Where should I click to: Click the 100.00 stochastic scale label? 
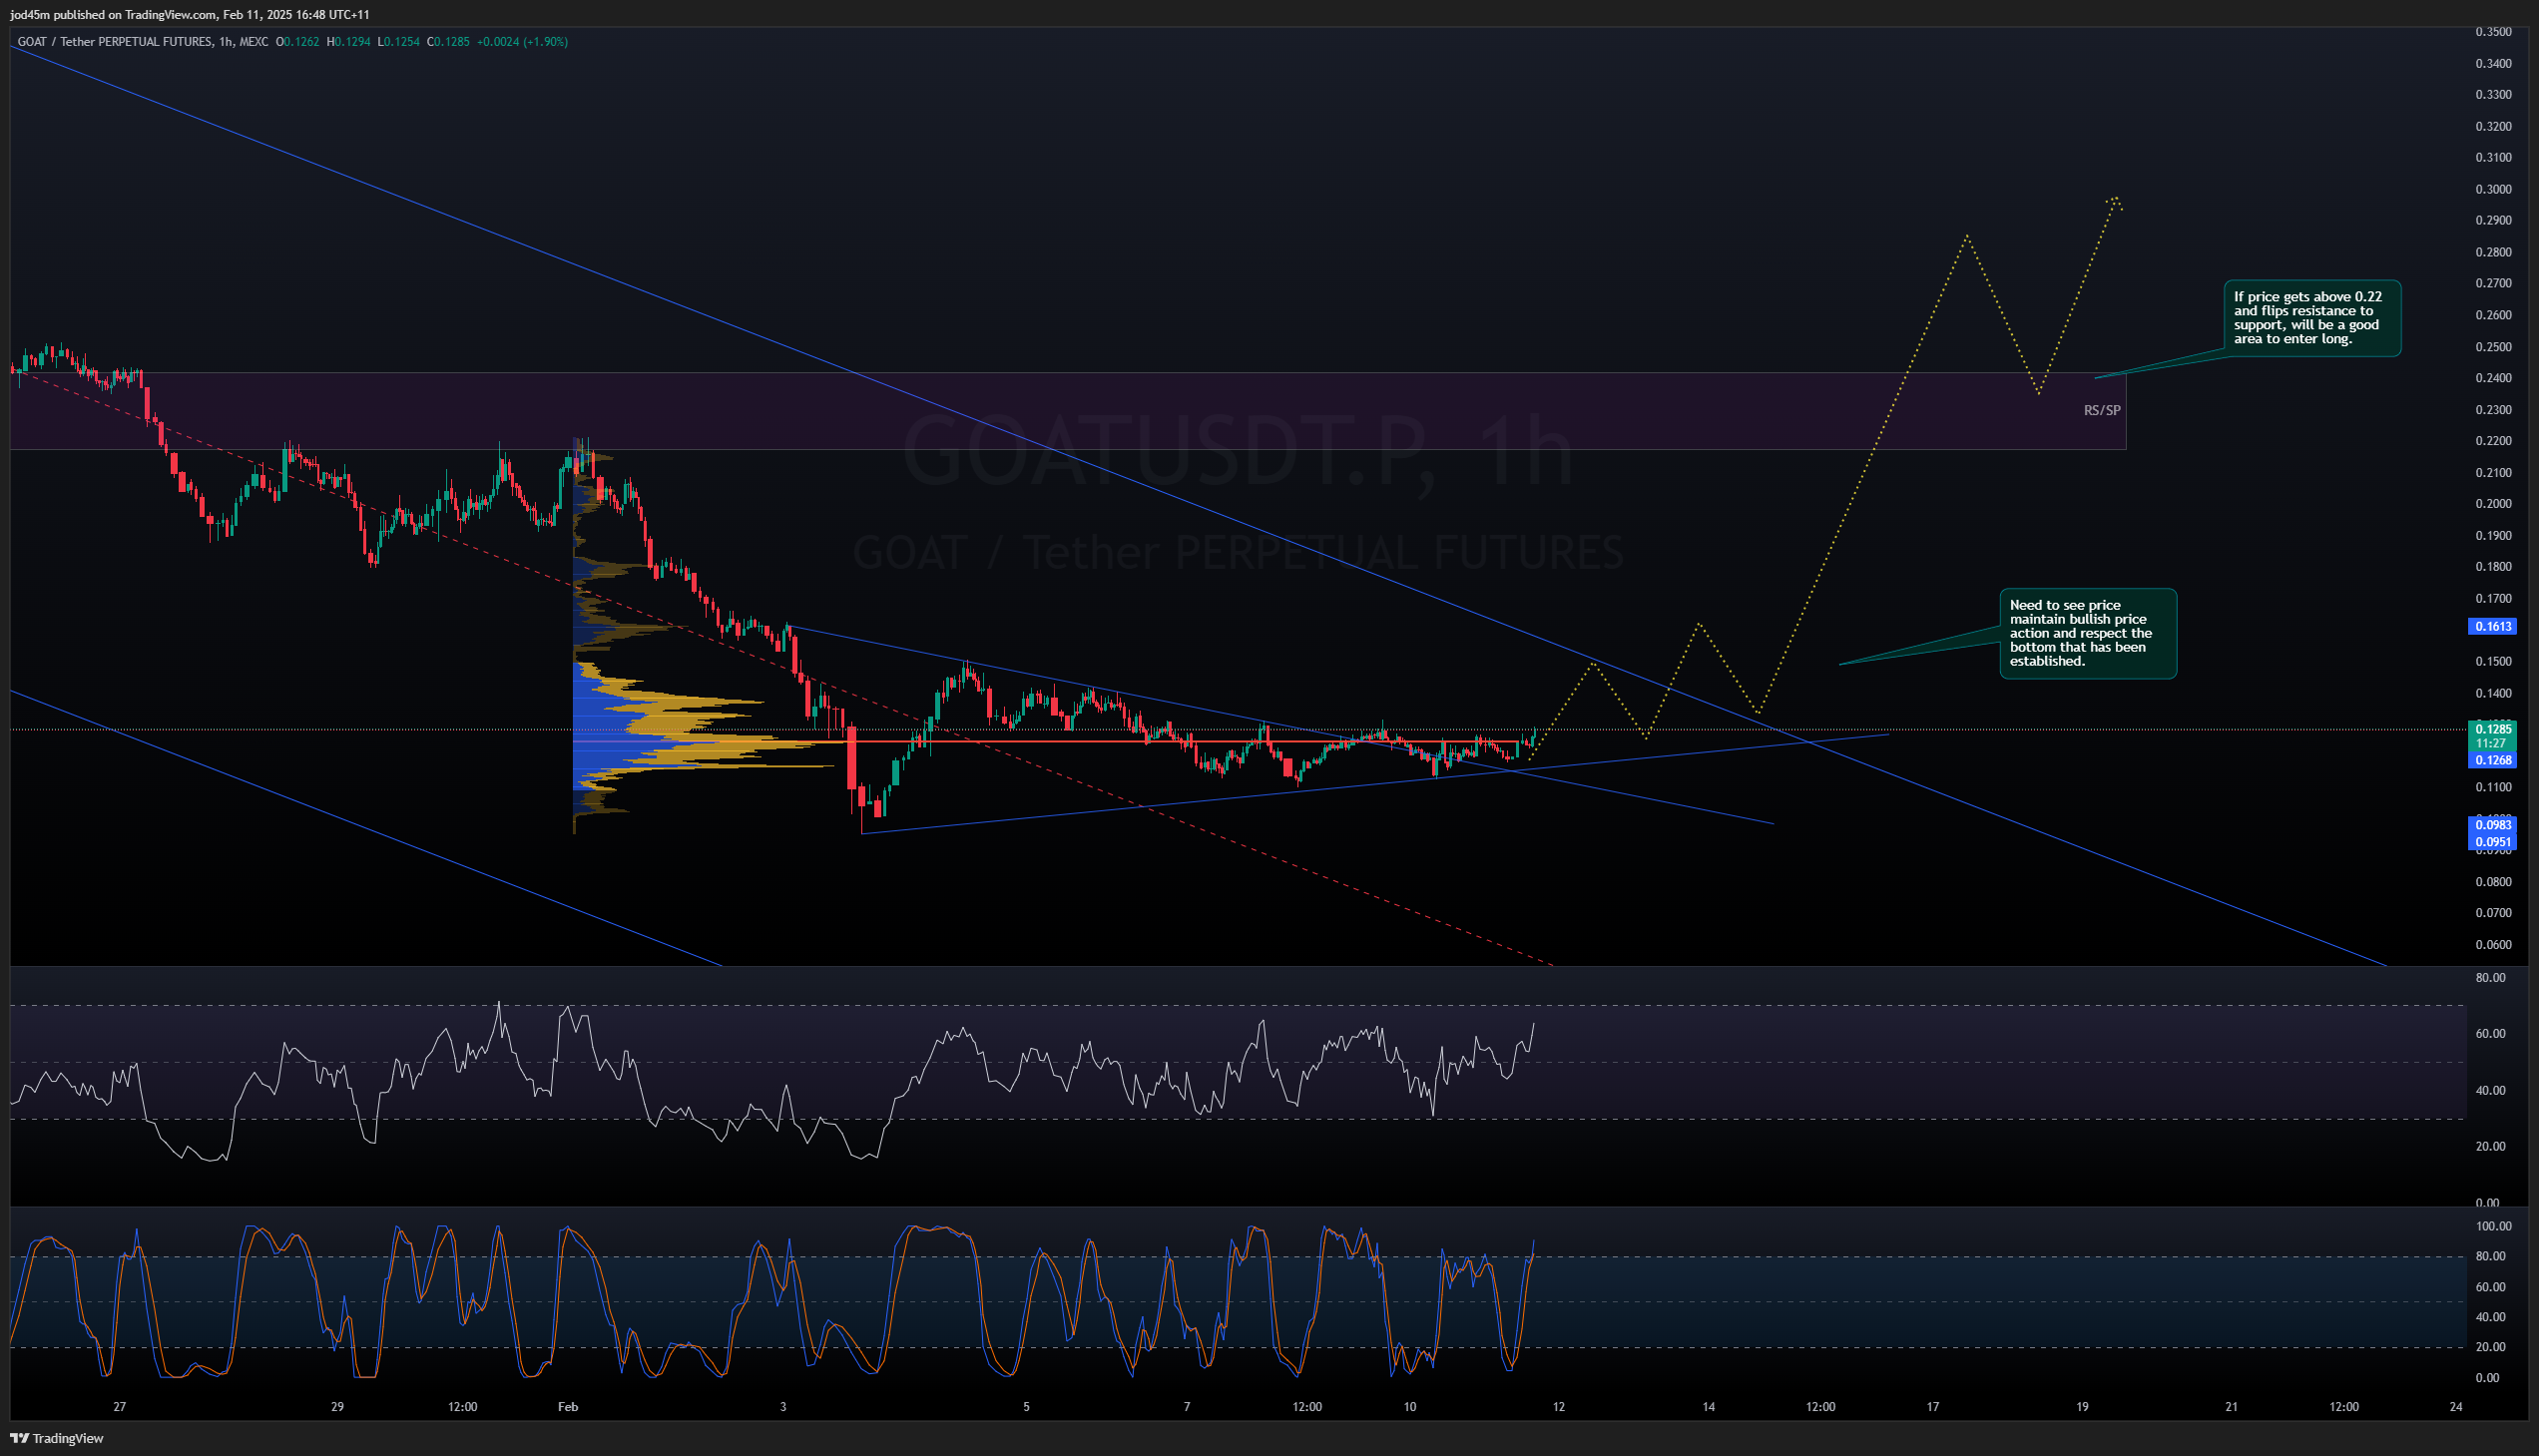(2493, 1226)
